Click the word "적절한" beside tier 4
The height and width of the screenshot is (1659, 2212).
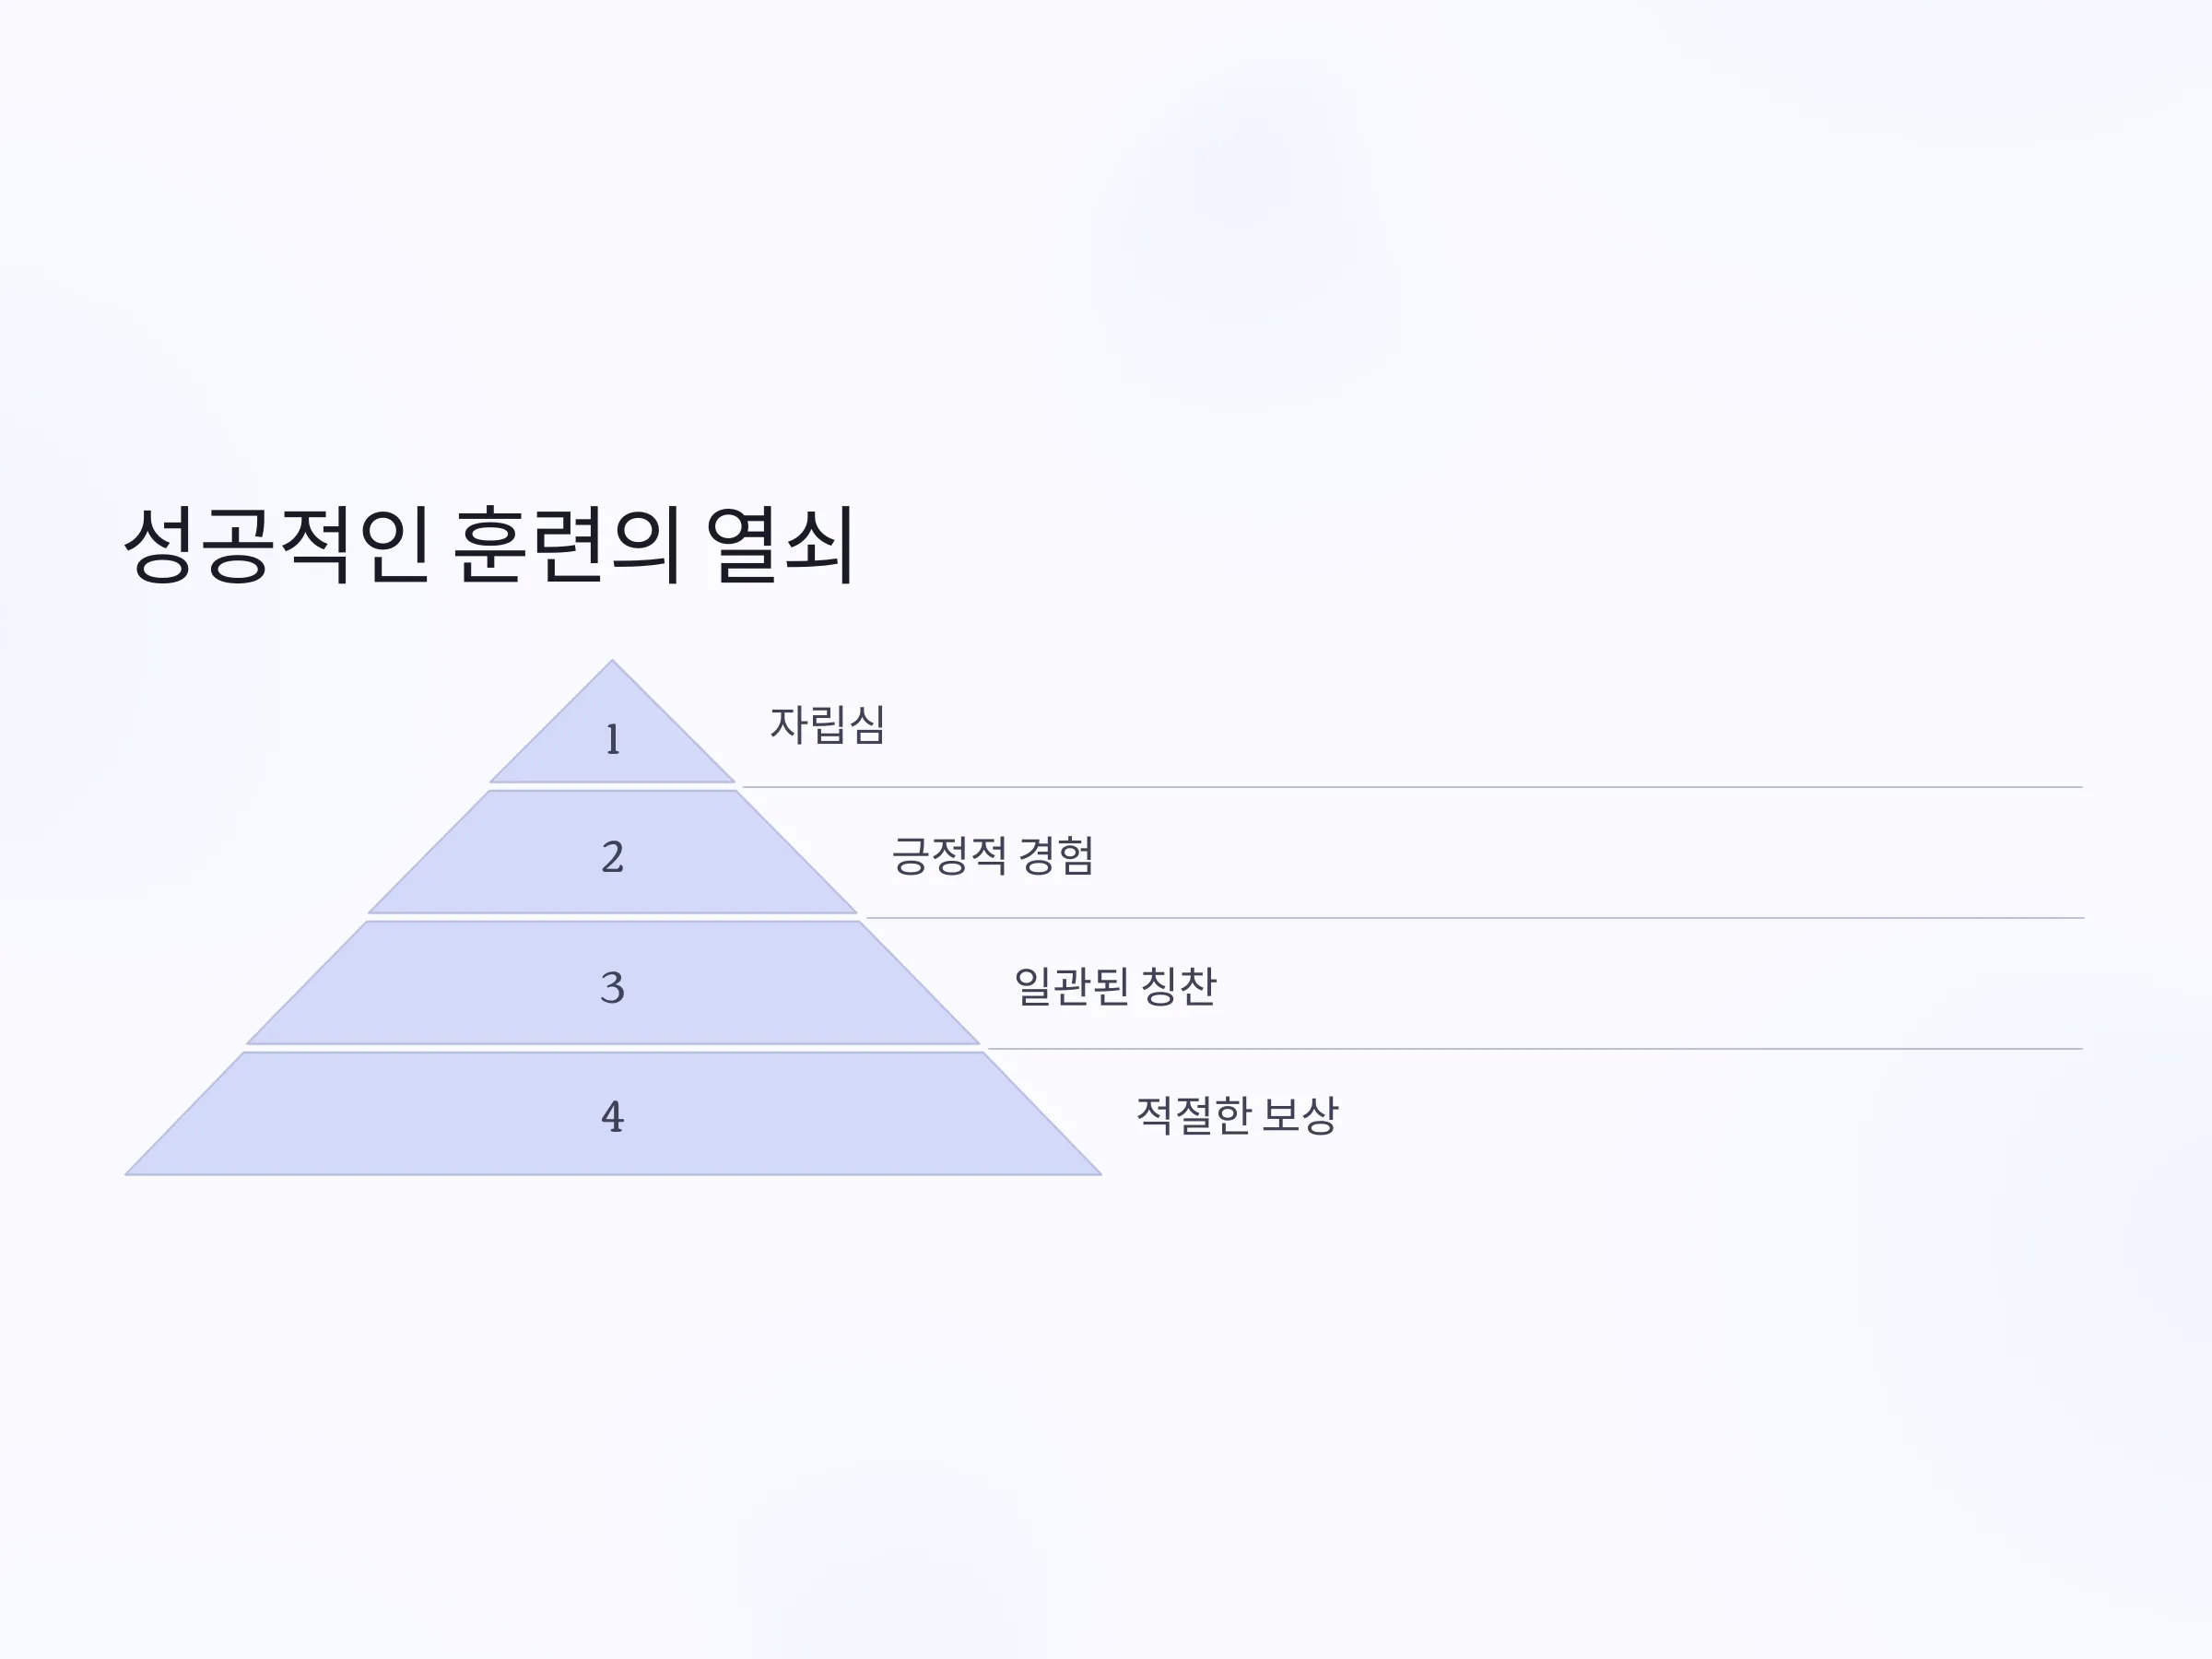tap(1194, 1115)
